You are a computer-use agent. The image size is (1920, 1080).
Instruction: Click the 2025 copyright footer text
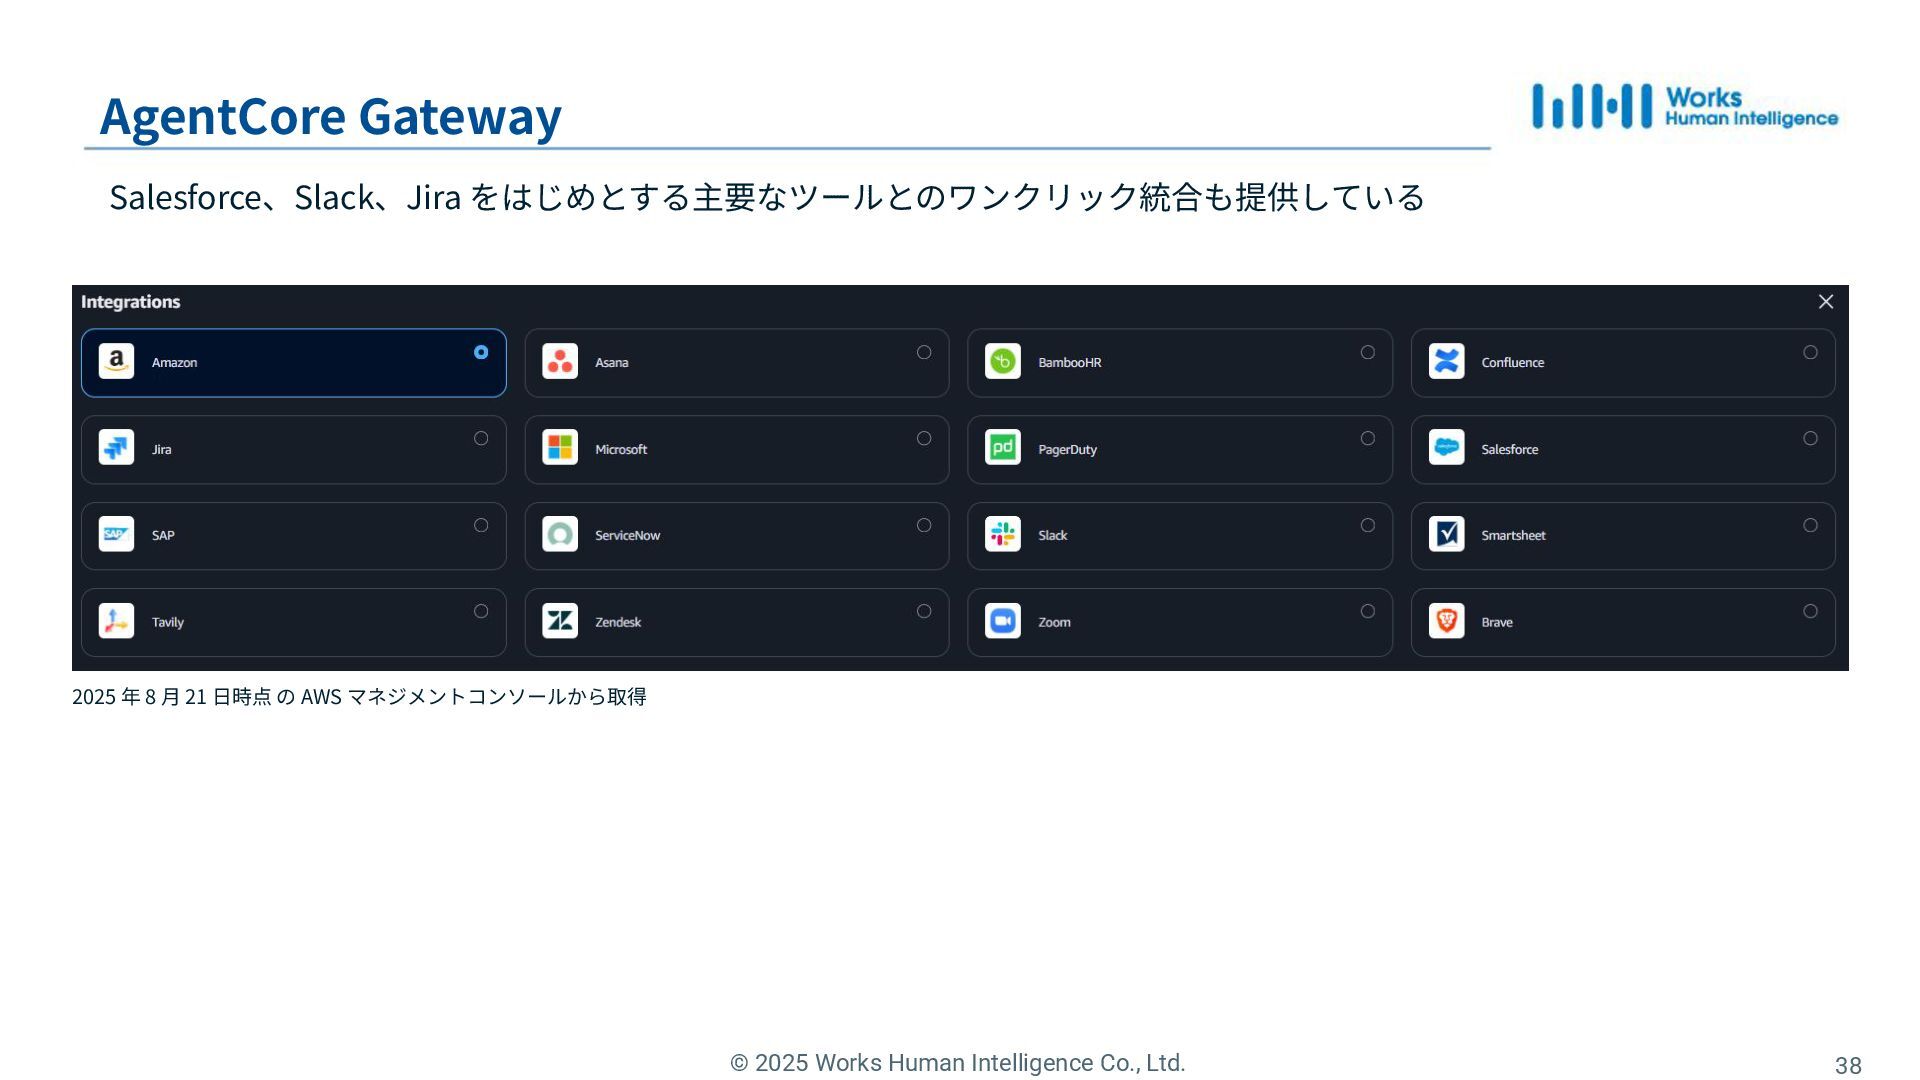tap(958, 1063)
